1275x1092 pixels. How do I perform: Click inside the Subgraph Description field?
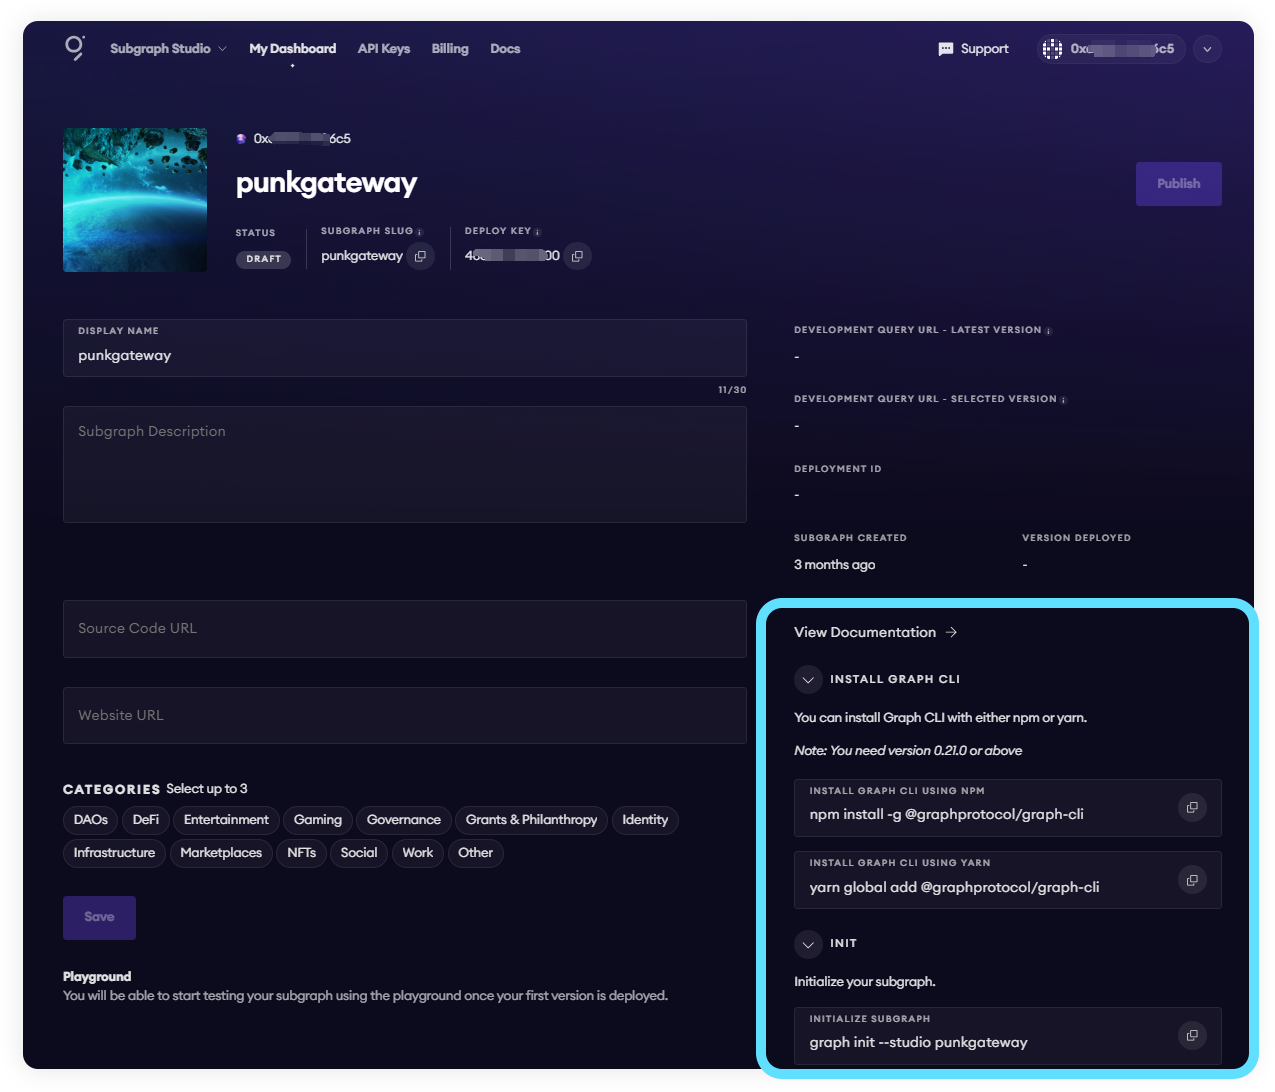coord(404,464)
